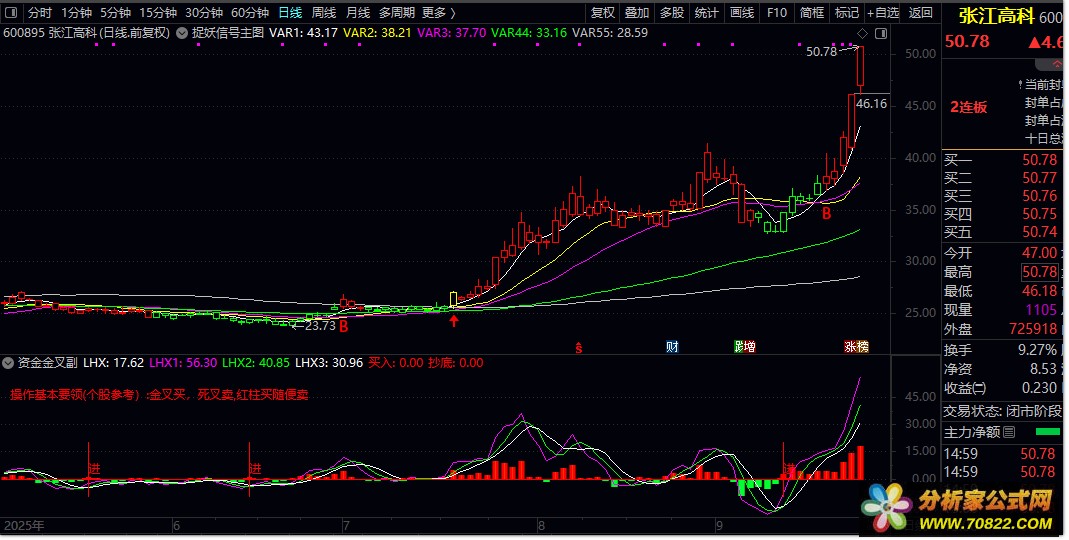Open the F10 company info
1069x540 pixels.
[x=776, y=13]
